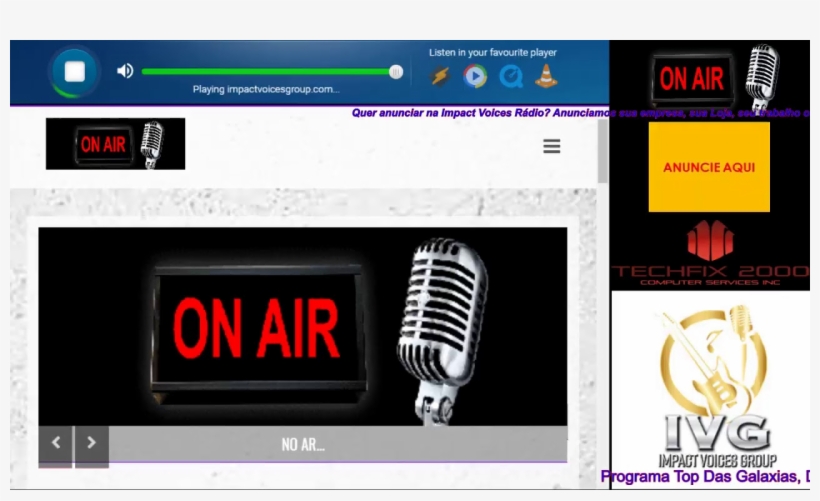Open stream in Windows Media Player

coord(475,76)
